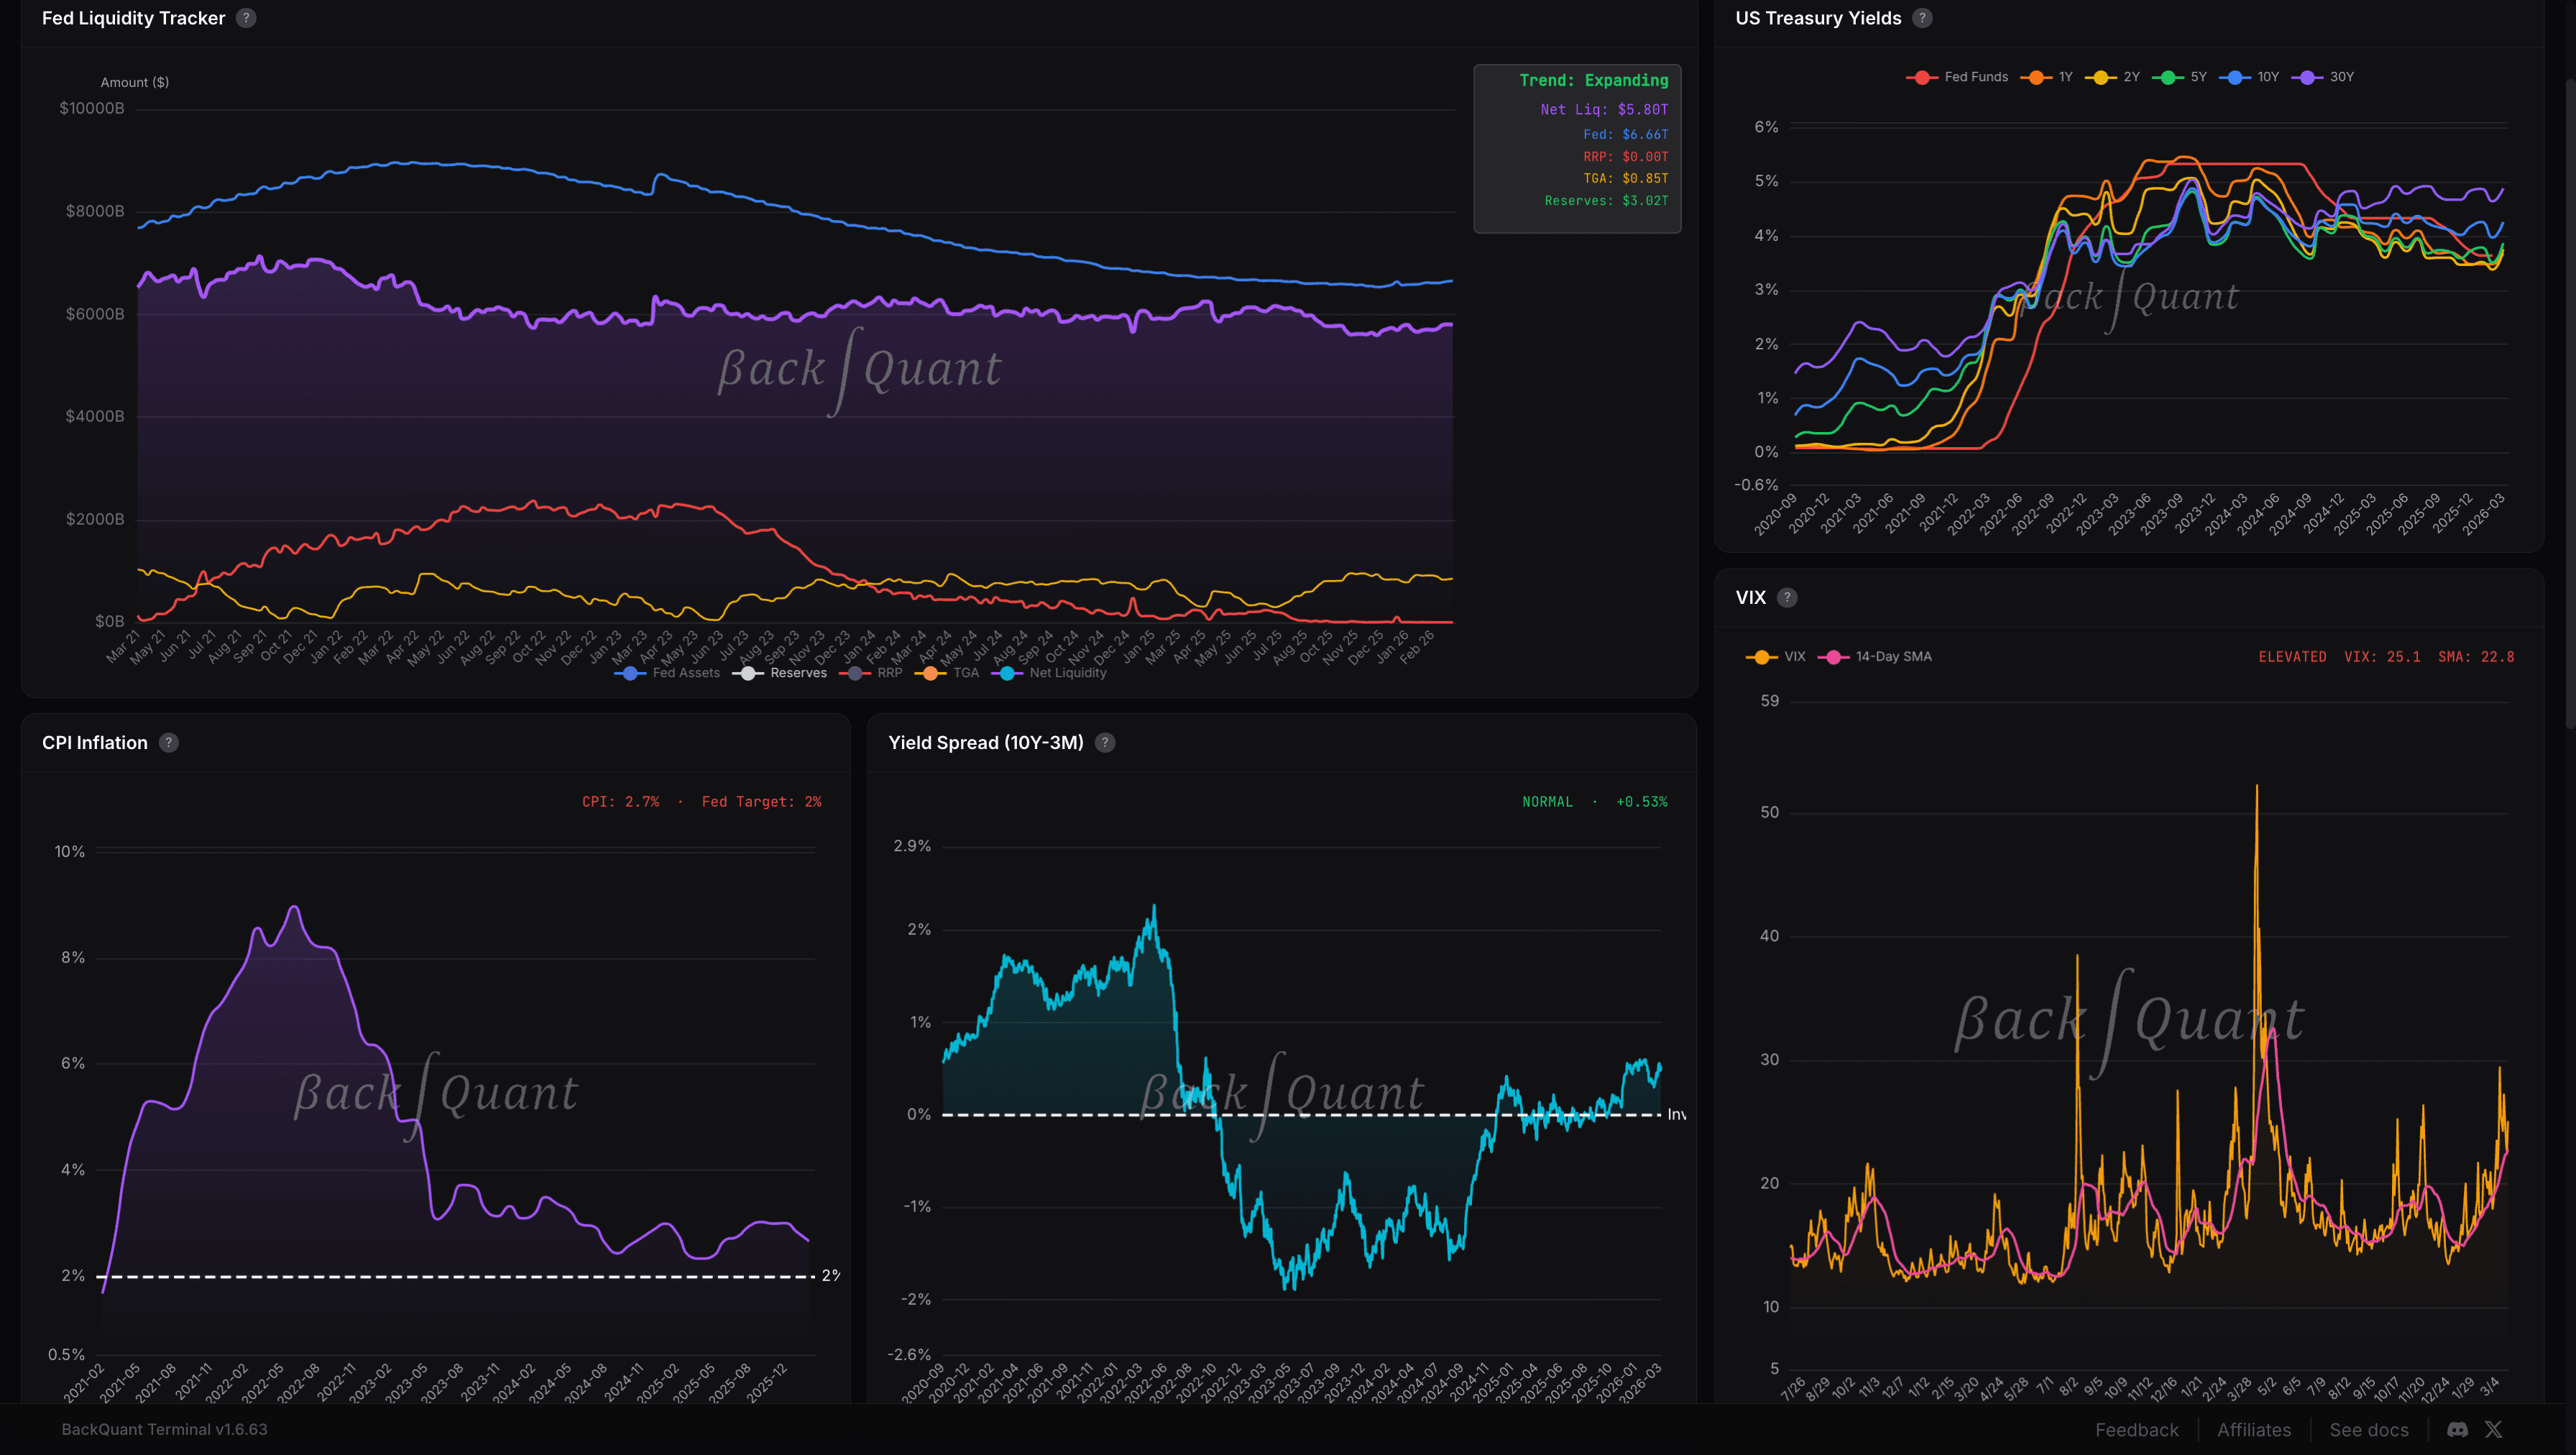Click the Affiliates link
Screen dimensions: 2576x1455
(x=2254, y=1429)
